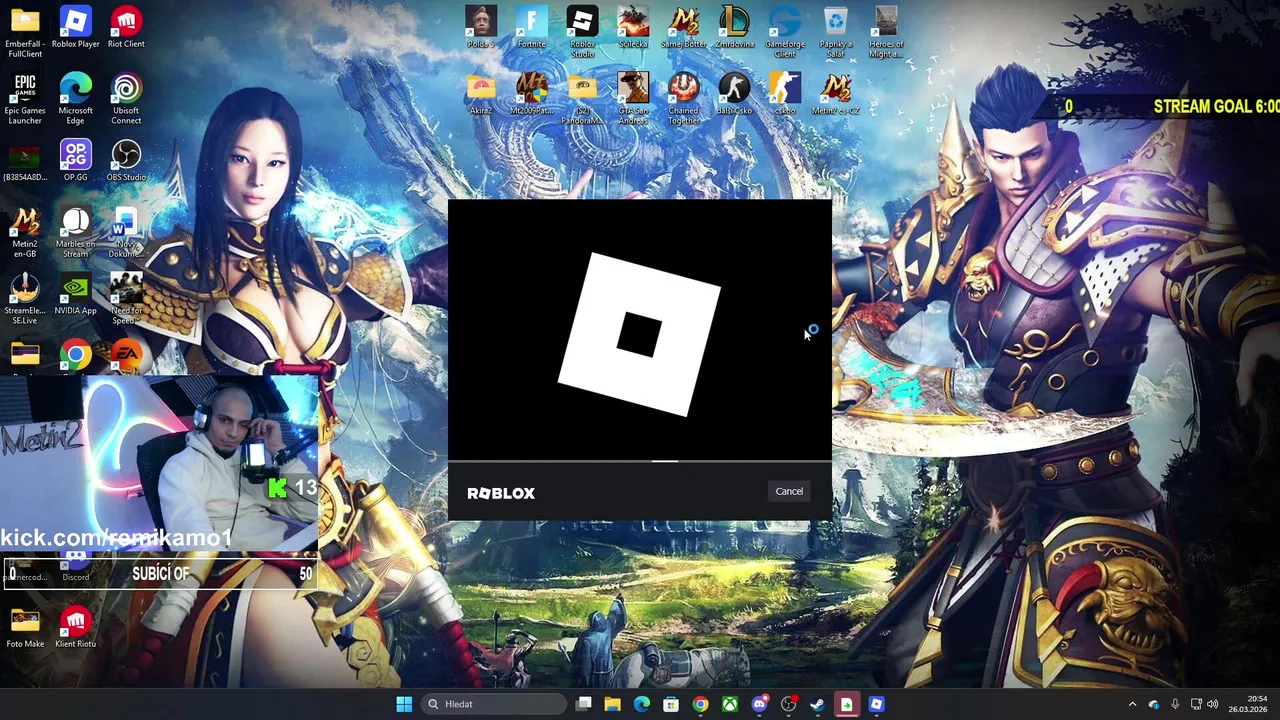The height and width of the screenshot is (720, 1280).
Task: Launch Metin2 cs-CZ shortcut
Action: point(836,94)
